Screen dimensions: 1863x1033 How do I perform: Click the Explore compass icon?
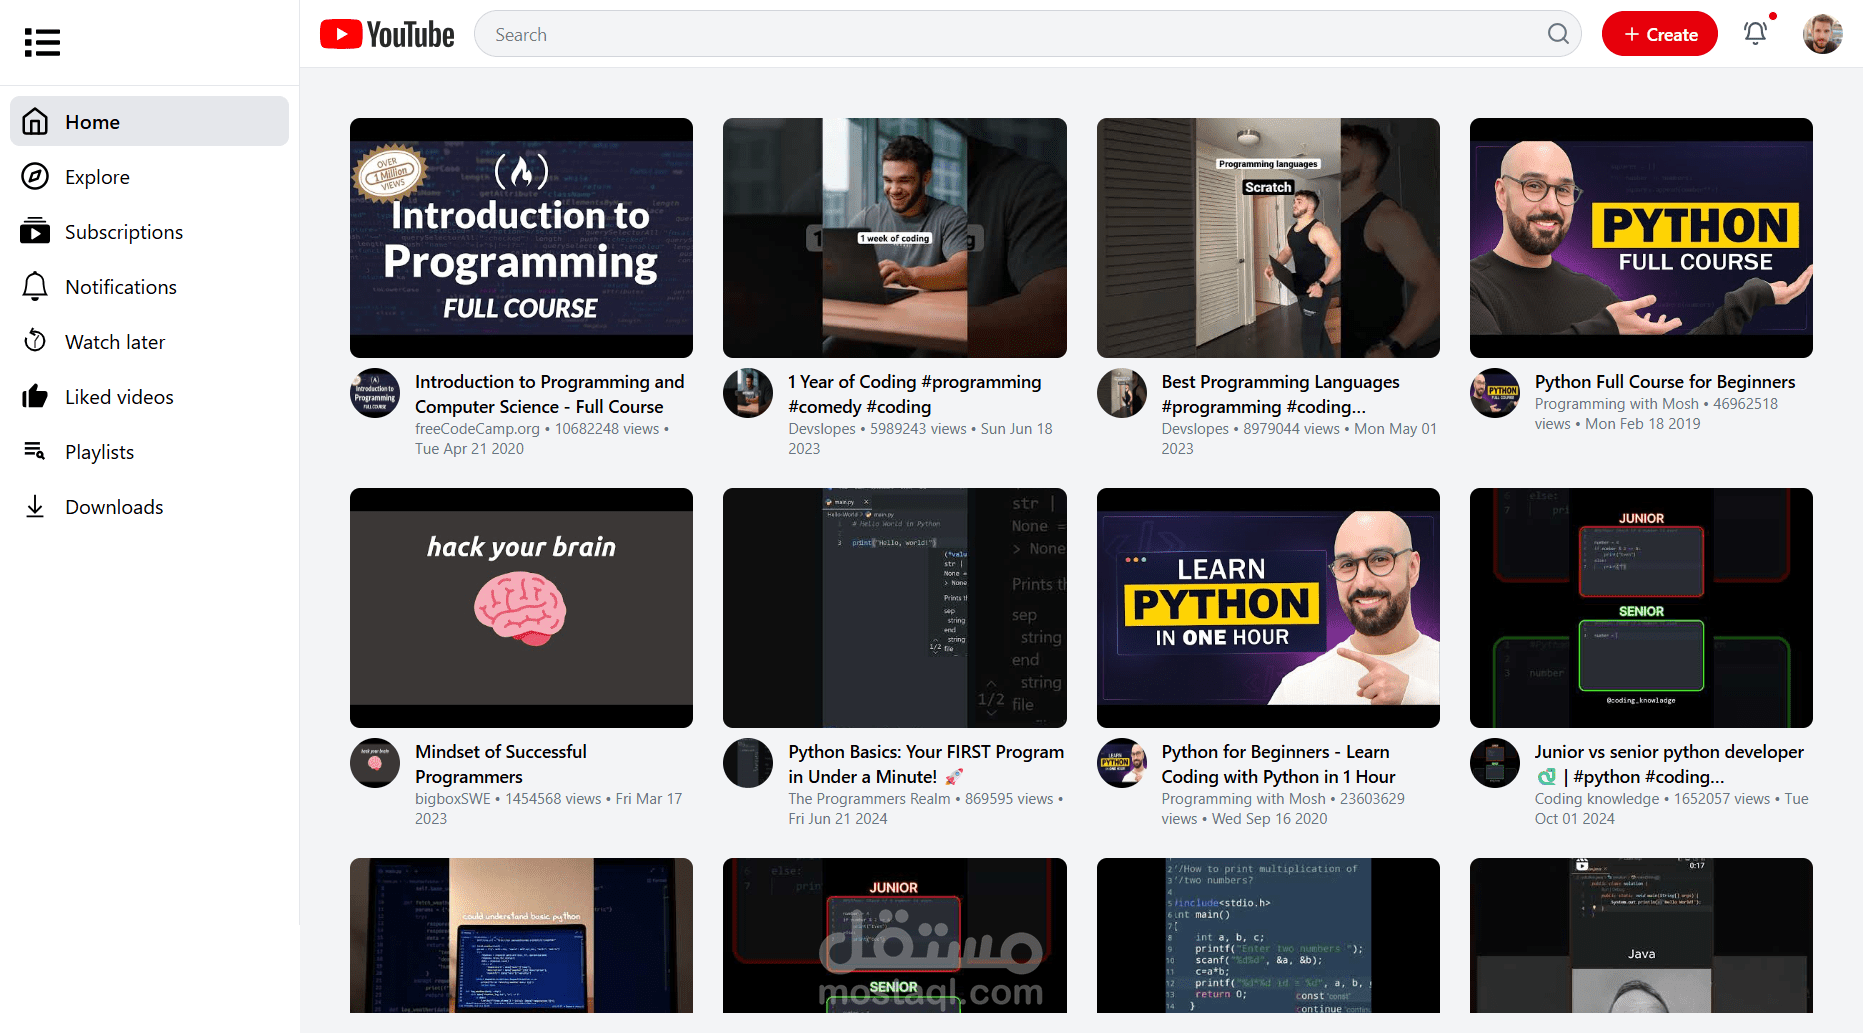point(35,176)
